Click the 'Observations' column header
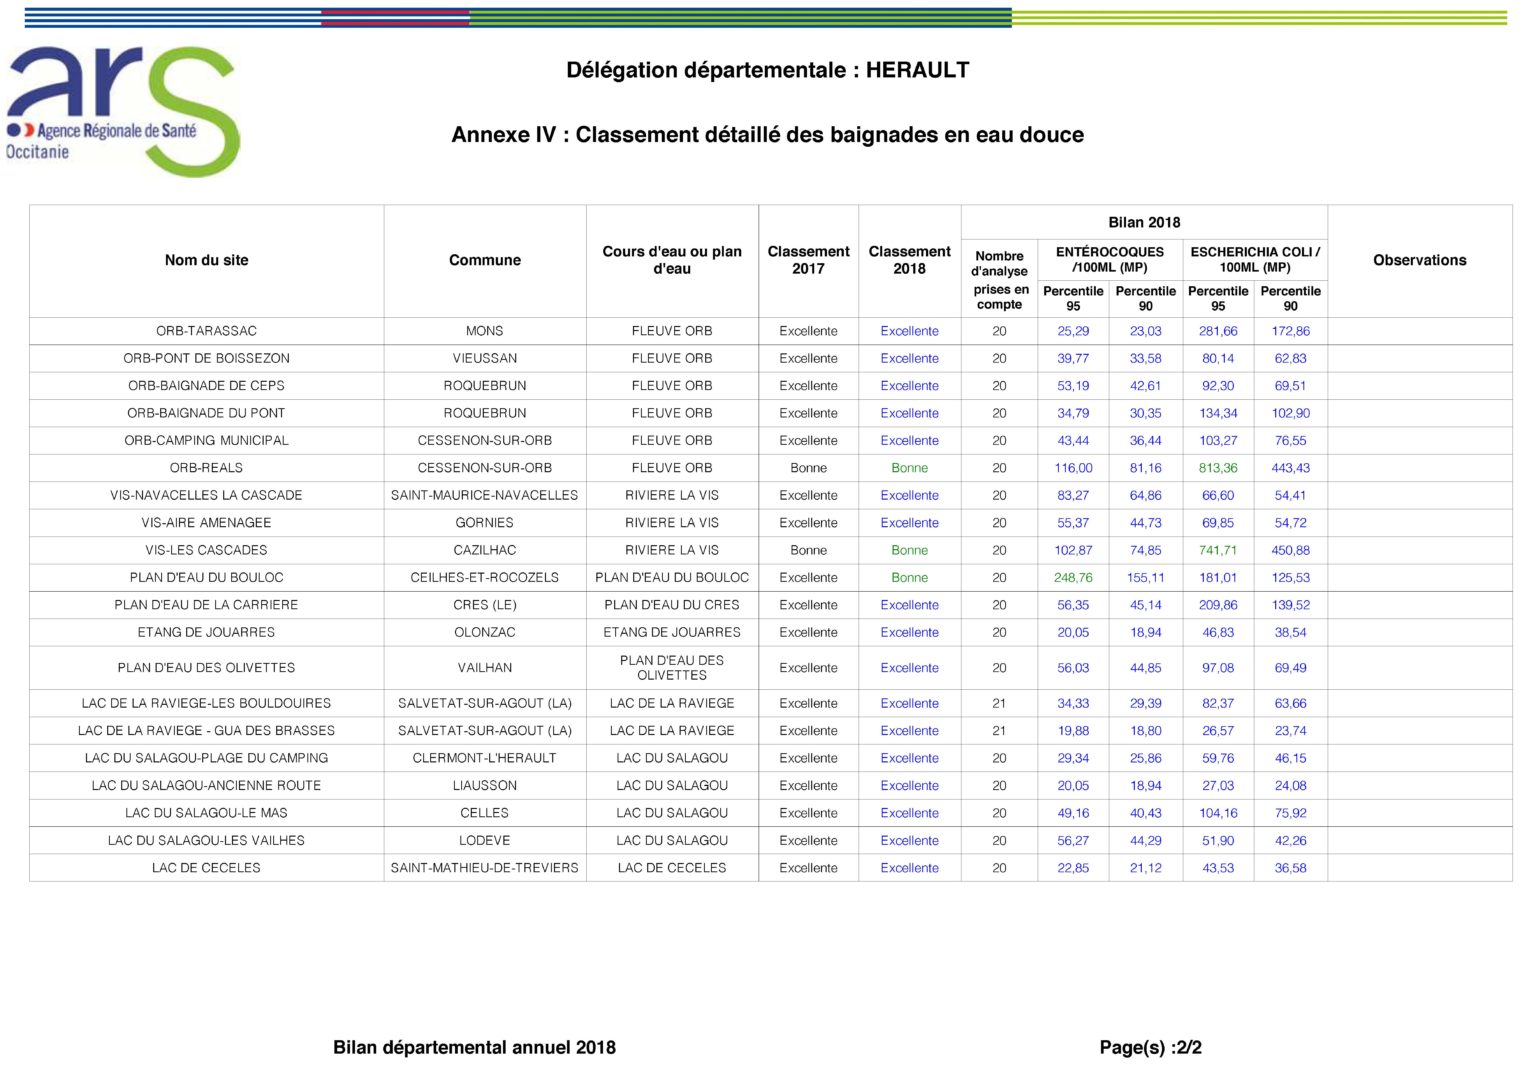The image size is (1536, 1086). pyautogui.click(x=1420, y=260)
